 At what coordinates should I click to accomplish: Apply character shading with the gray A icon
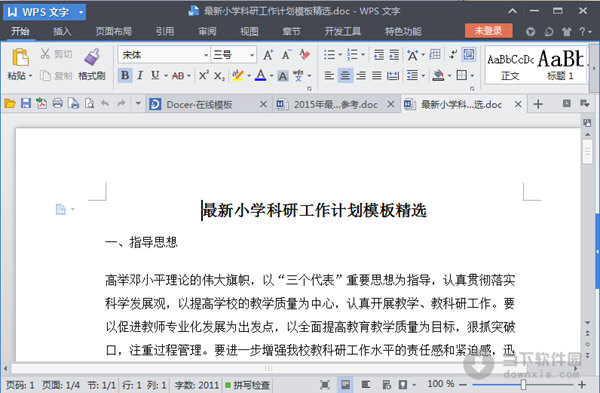click(282, 76)
